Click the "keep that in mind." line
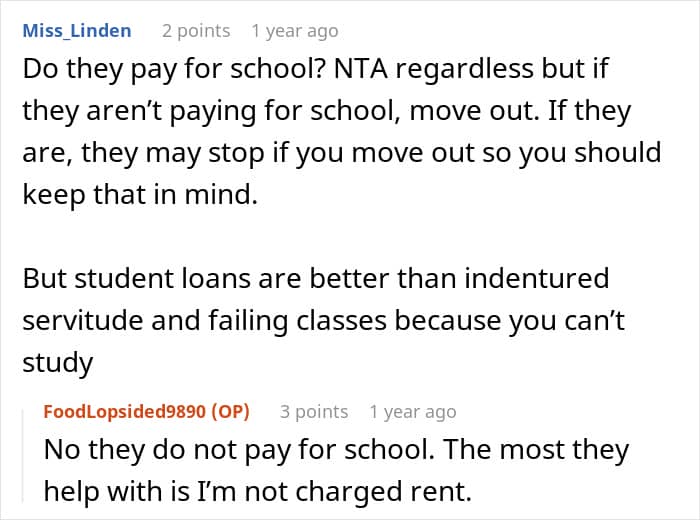 pyautogui.click(x=140, y=195)
